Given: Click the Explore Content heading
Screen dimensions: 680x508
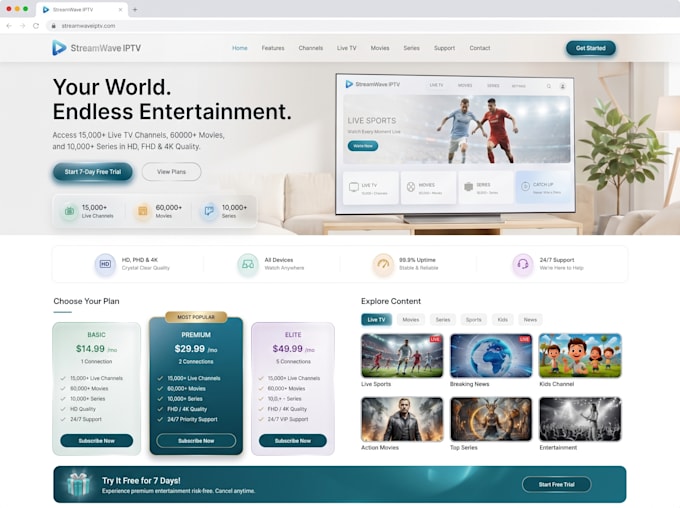Looking at the screenshot, I should tap(391, 301).
